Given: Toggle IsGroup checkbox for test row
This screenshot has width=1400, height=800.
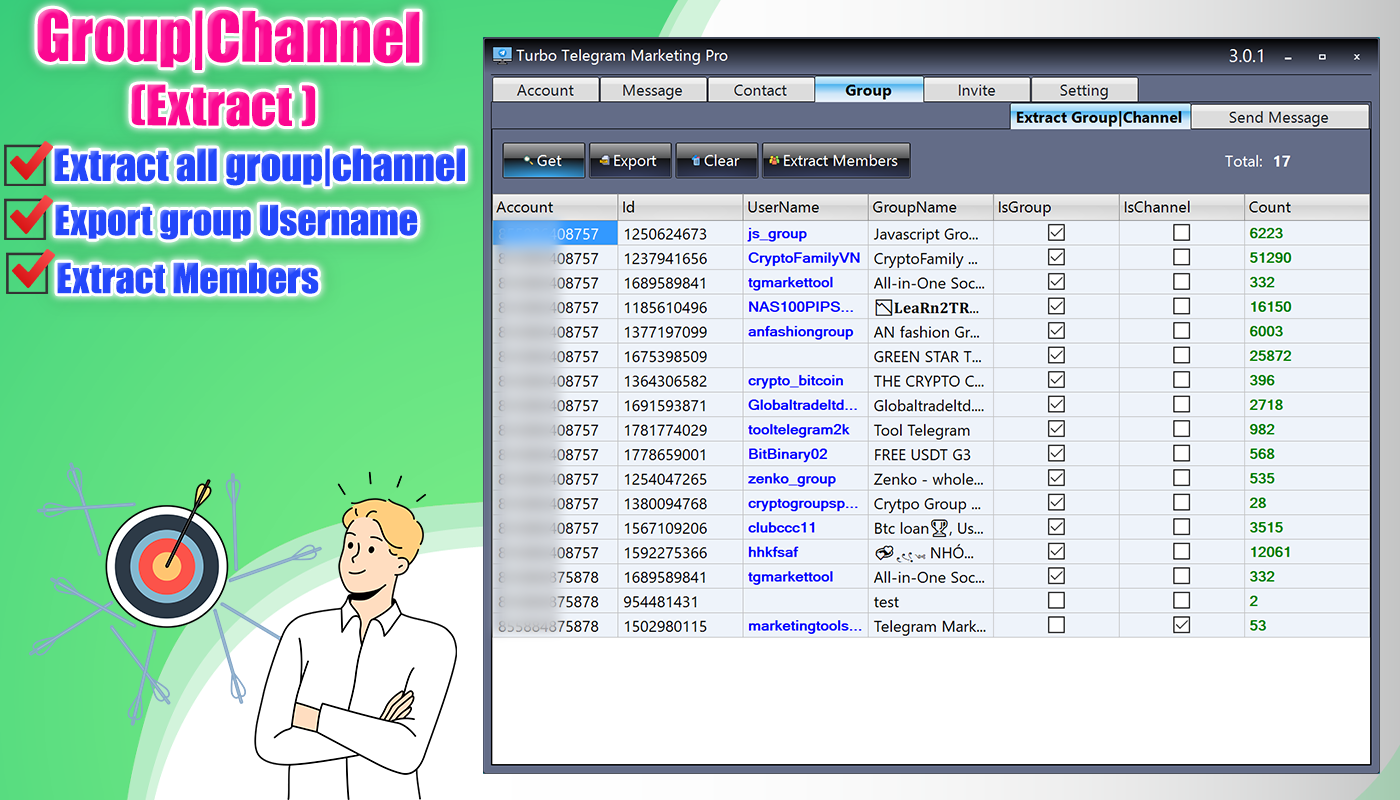Looking at the screenshot, I should [1056, 601].
